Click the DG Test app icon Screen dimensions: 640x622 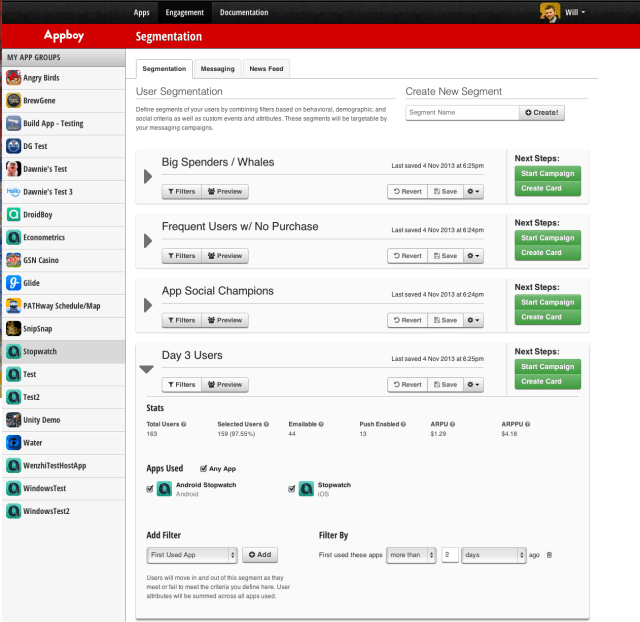tap(13, 146)
